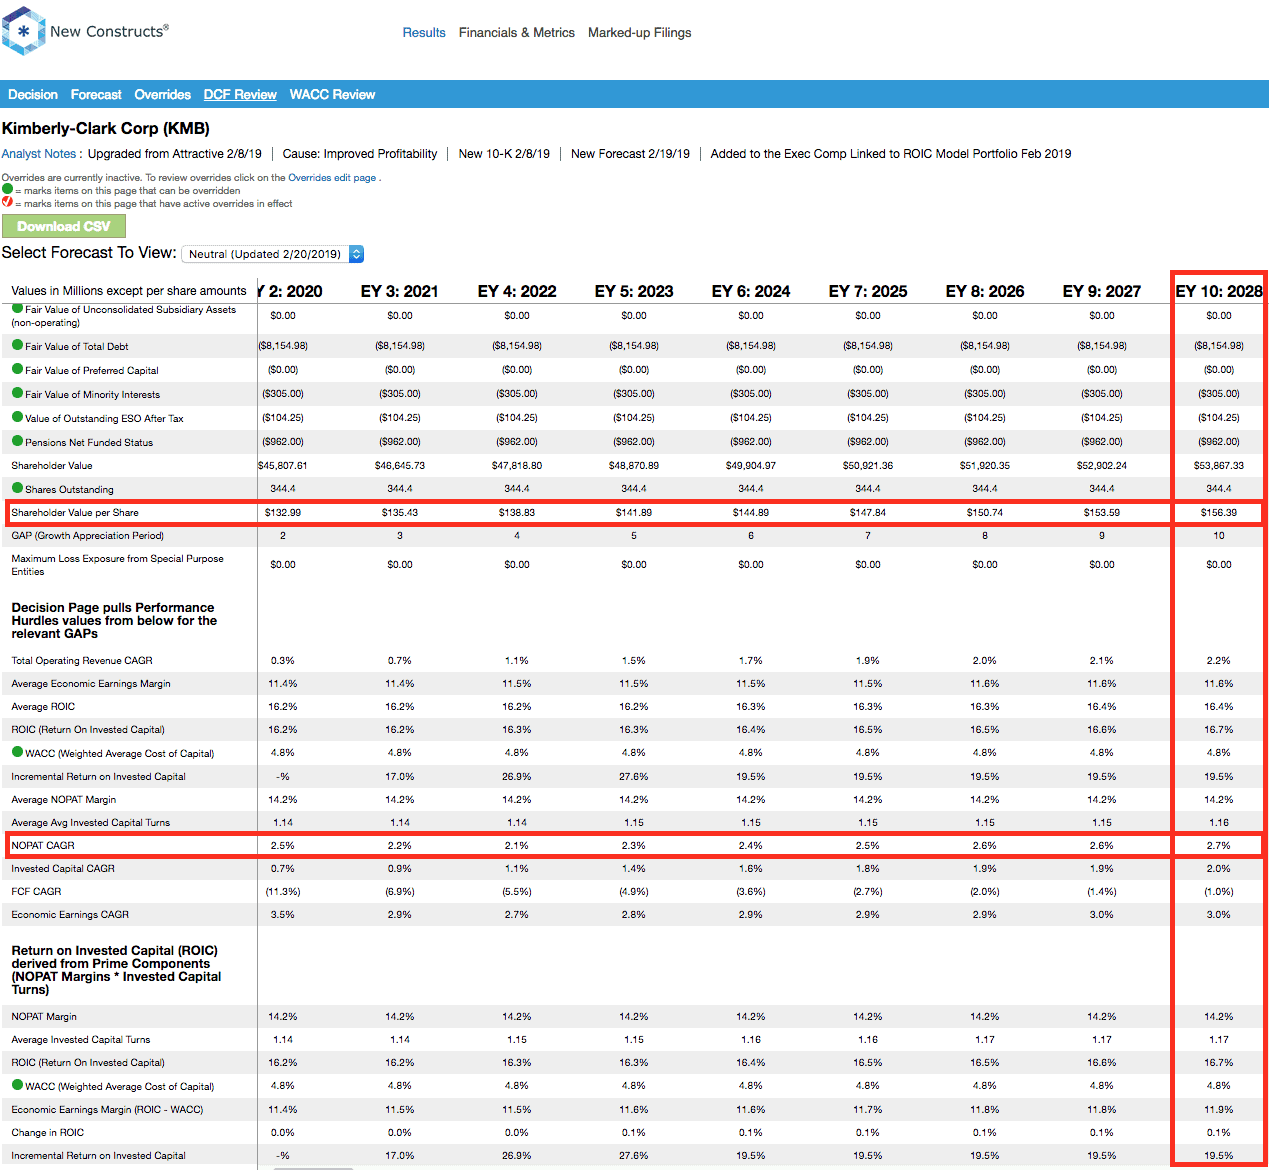
Task: Follow the Analyst Notes link
Action: click(x=39, y=154)
